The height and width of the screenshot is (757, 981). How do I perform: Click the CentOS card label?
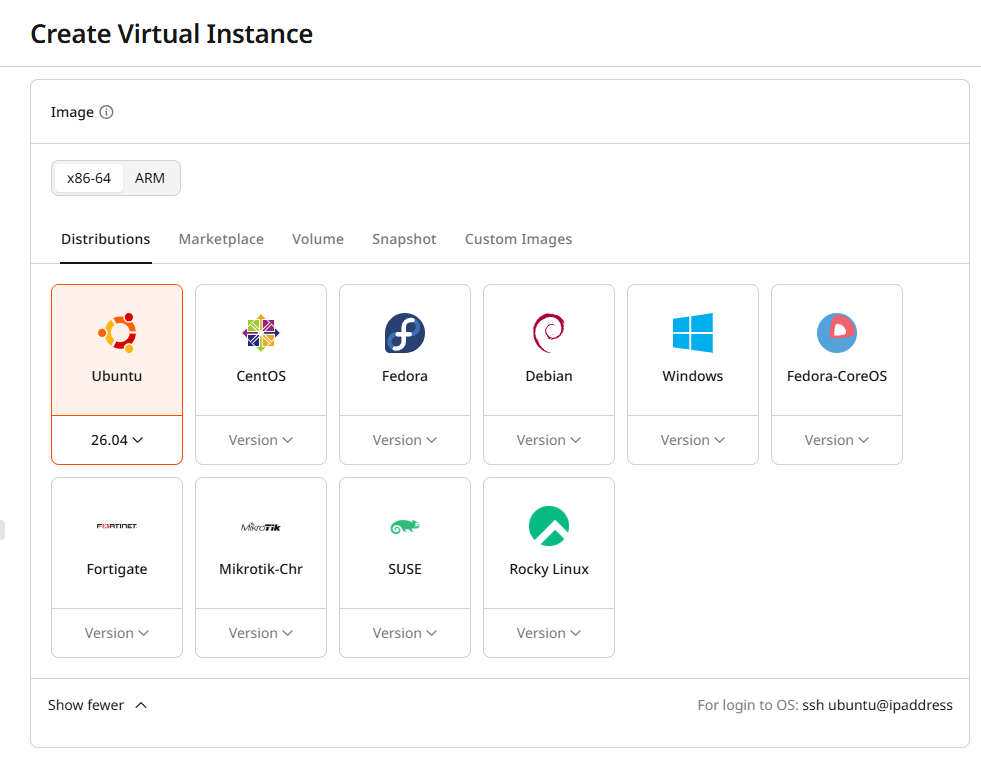[x=261, y=376]
